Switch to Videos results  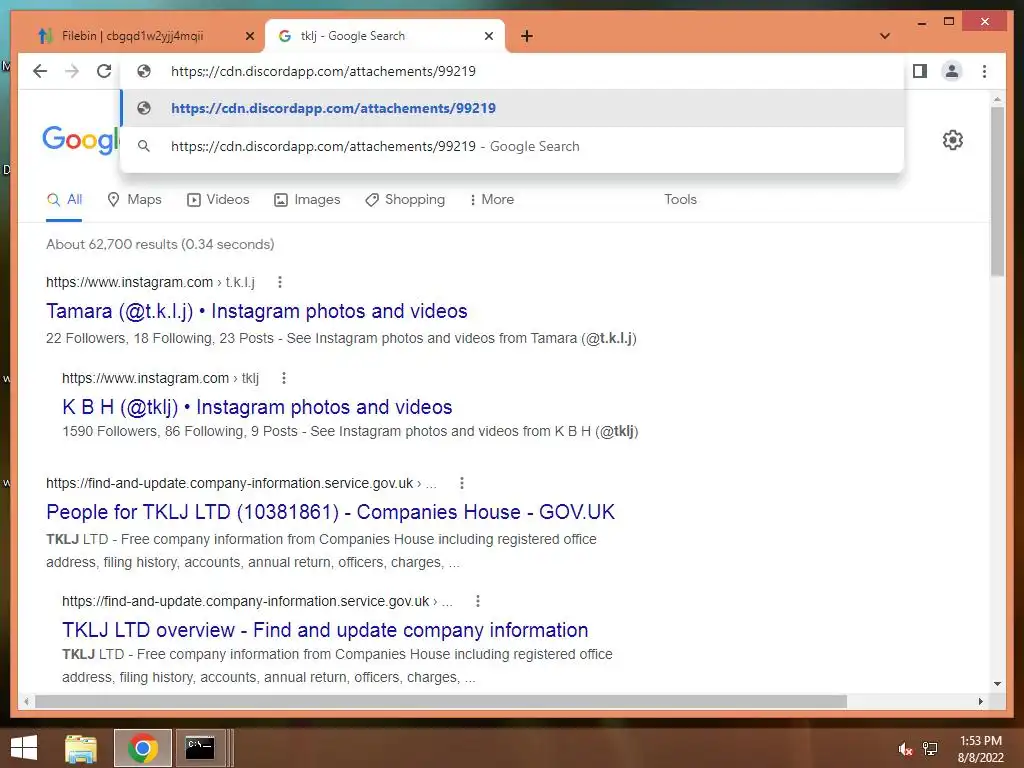[x=218, y=200]
